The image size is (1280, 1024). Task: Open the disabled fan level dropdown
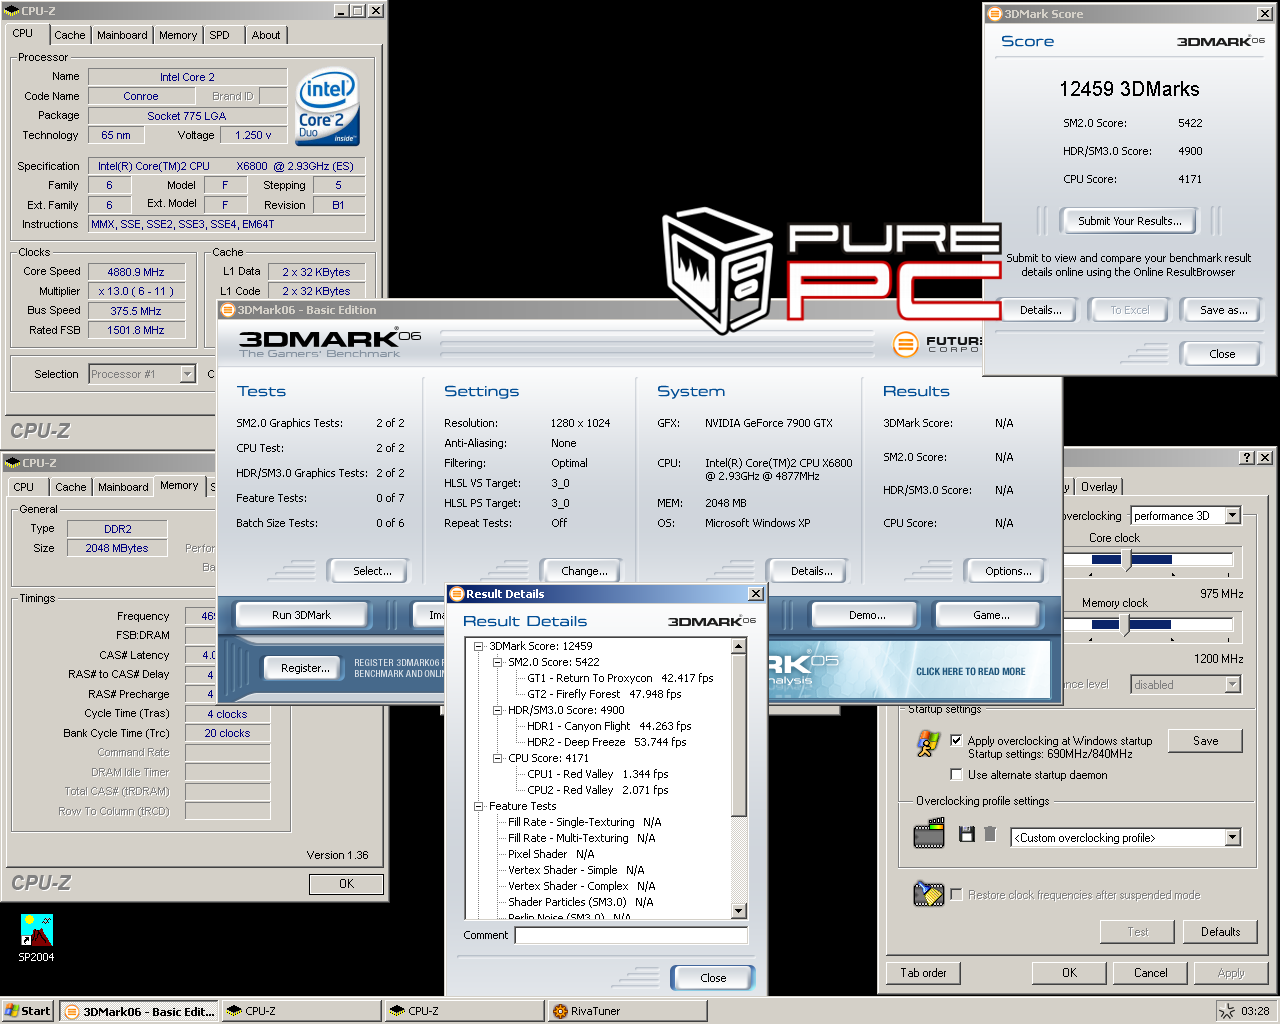pos(1233,685)
